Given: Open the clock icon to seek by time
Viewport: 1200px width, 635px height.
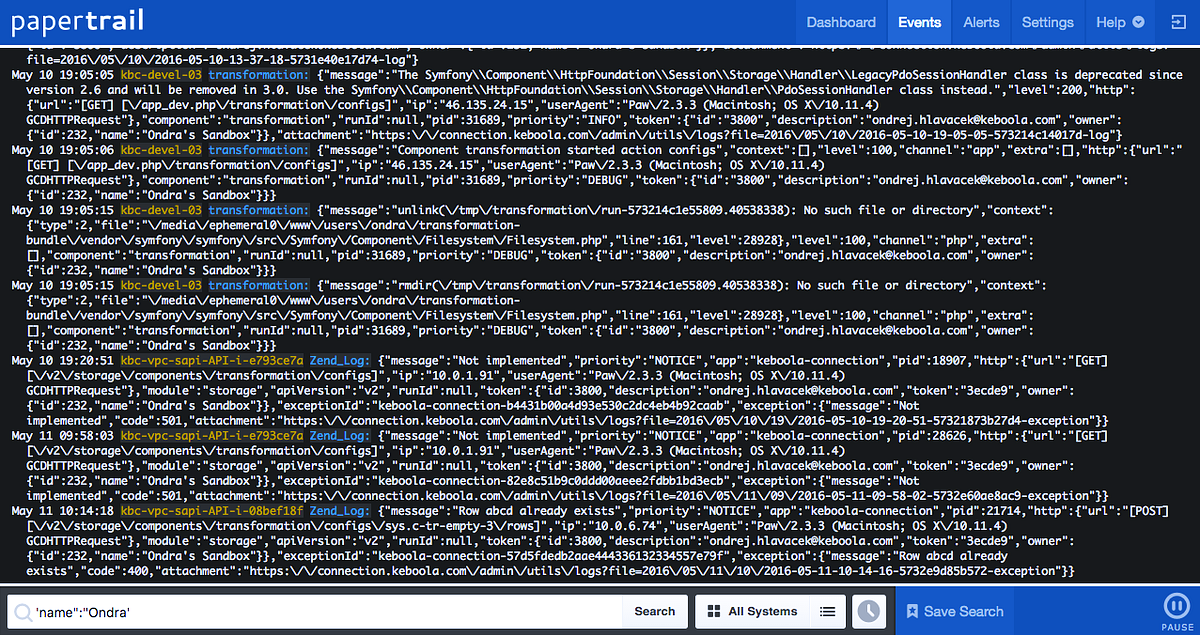Looking at the screenshot, I should click(869, 611).
